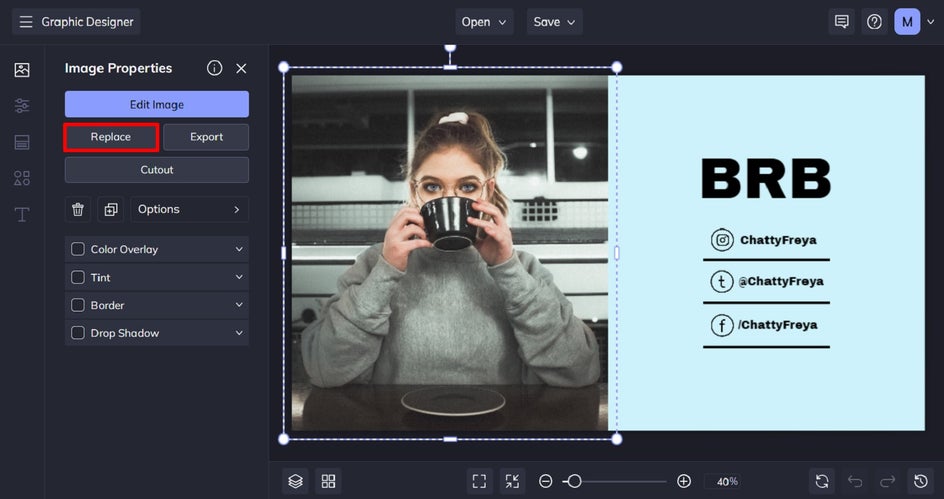Open the Graphics shapes sidebar icon
The height and width of the screenshot is (499, 944).
click(22, 178)
